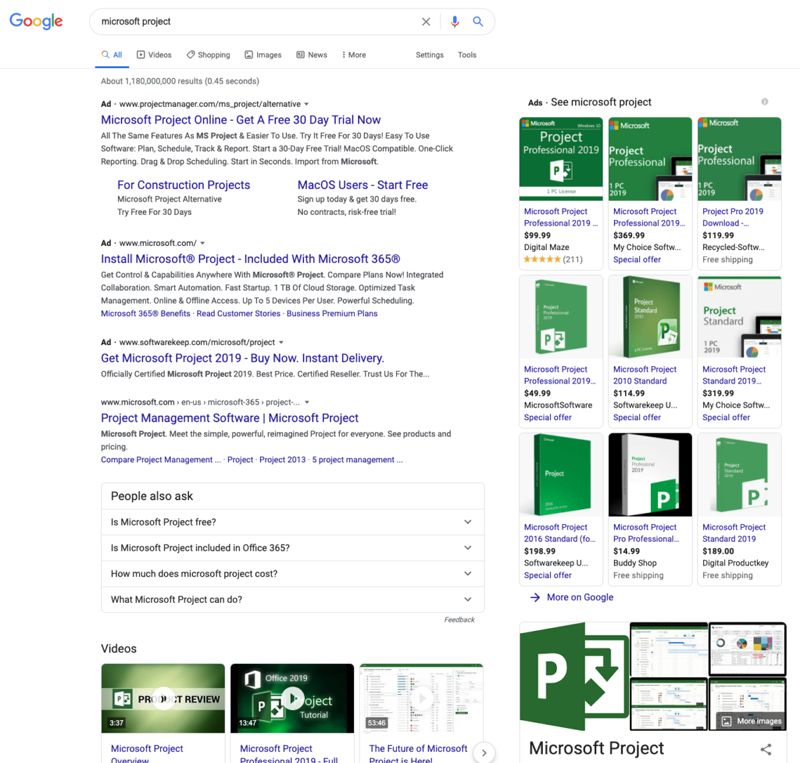The height and width of the screenshot is (763, 800).
Task: Open 'Project Management Software | Microsoft Project' result
Action: 230,418
